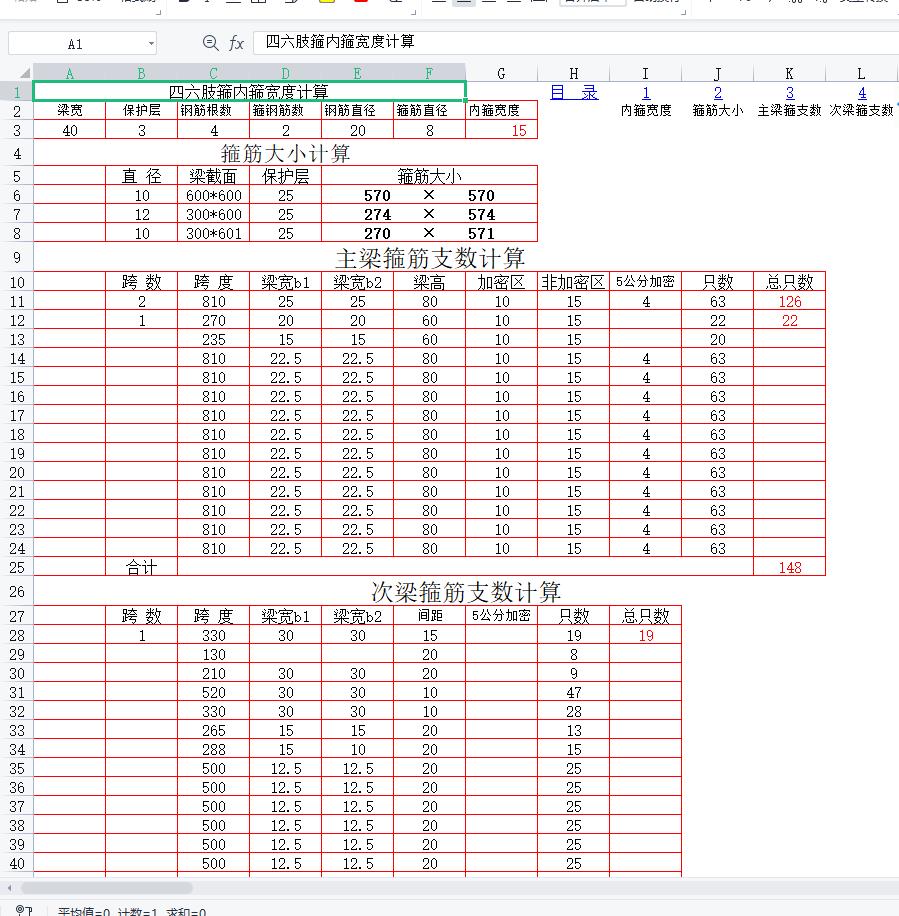Select column H header

click(x=574, y=73)
